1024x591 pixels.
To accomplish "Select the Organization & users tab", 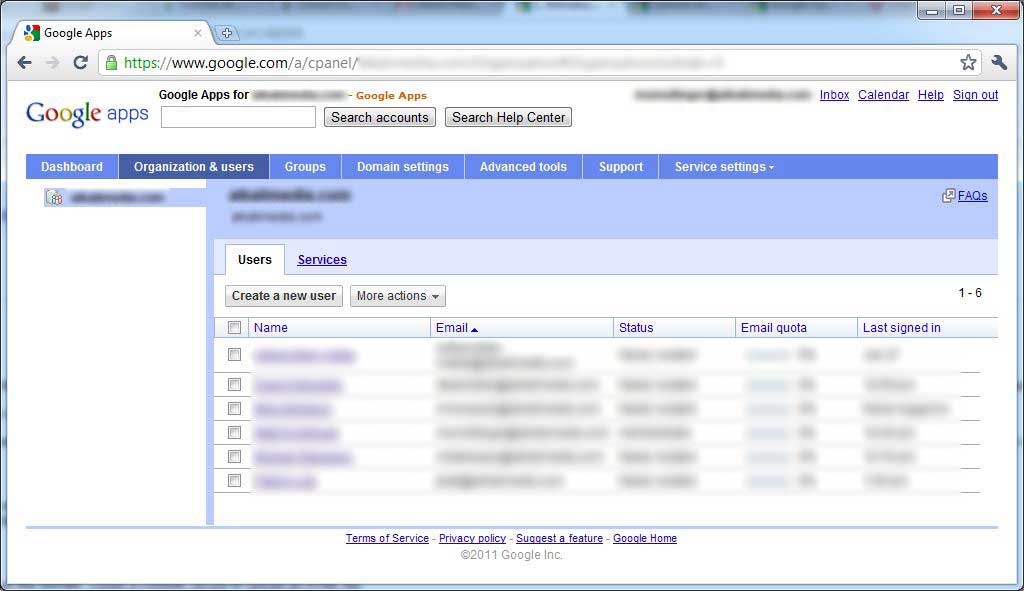I will click(194, 167).
